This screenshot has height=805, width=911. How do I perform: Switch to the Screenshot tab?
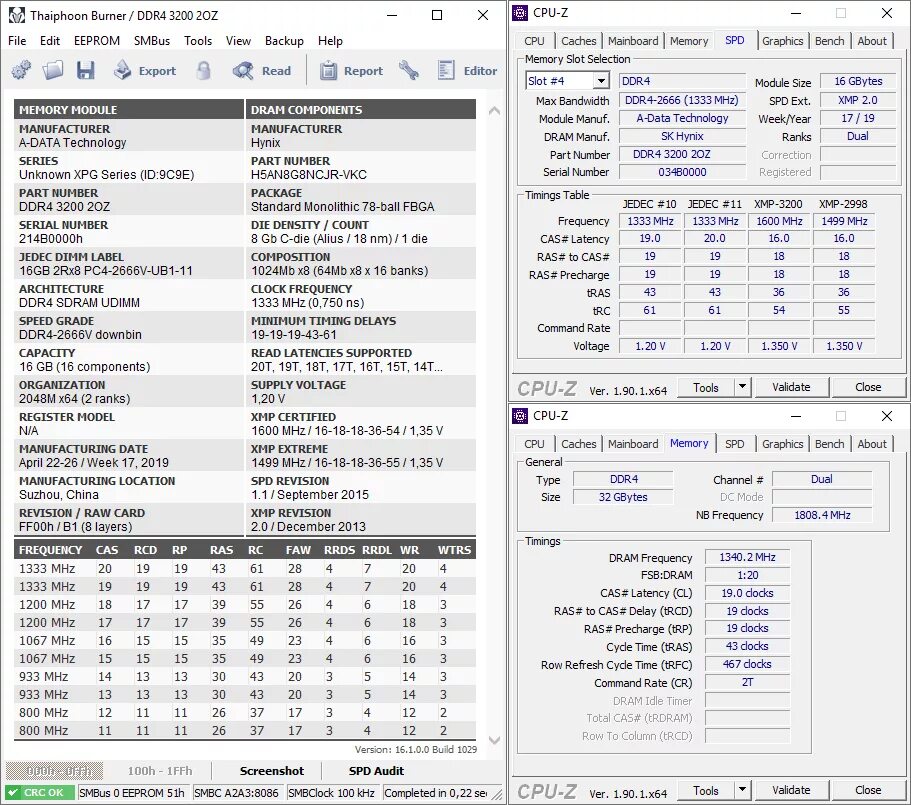272,771
